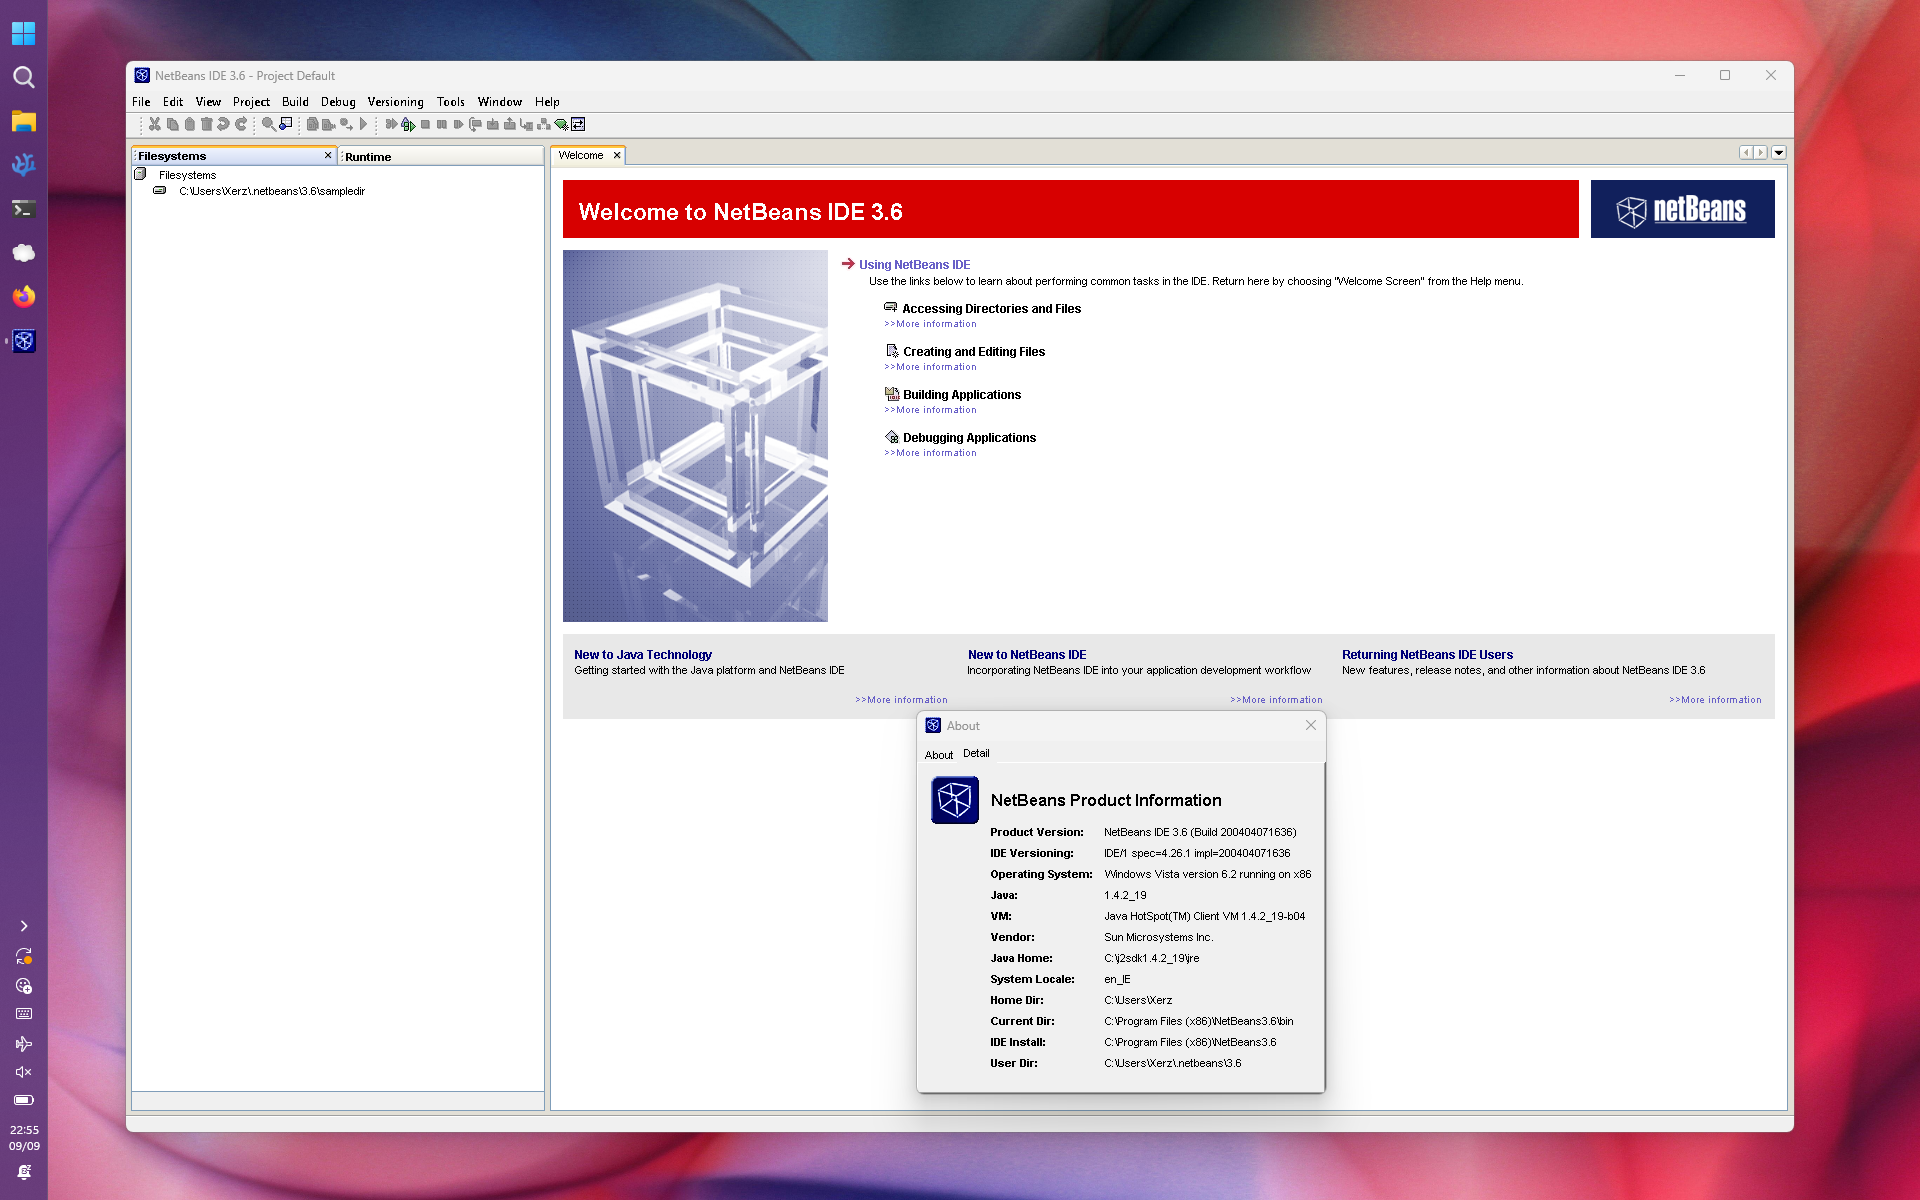Click the Undo arrow toolbar icon
The image size is (1920, 1200).
223,124
